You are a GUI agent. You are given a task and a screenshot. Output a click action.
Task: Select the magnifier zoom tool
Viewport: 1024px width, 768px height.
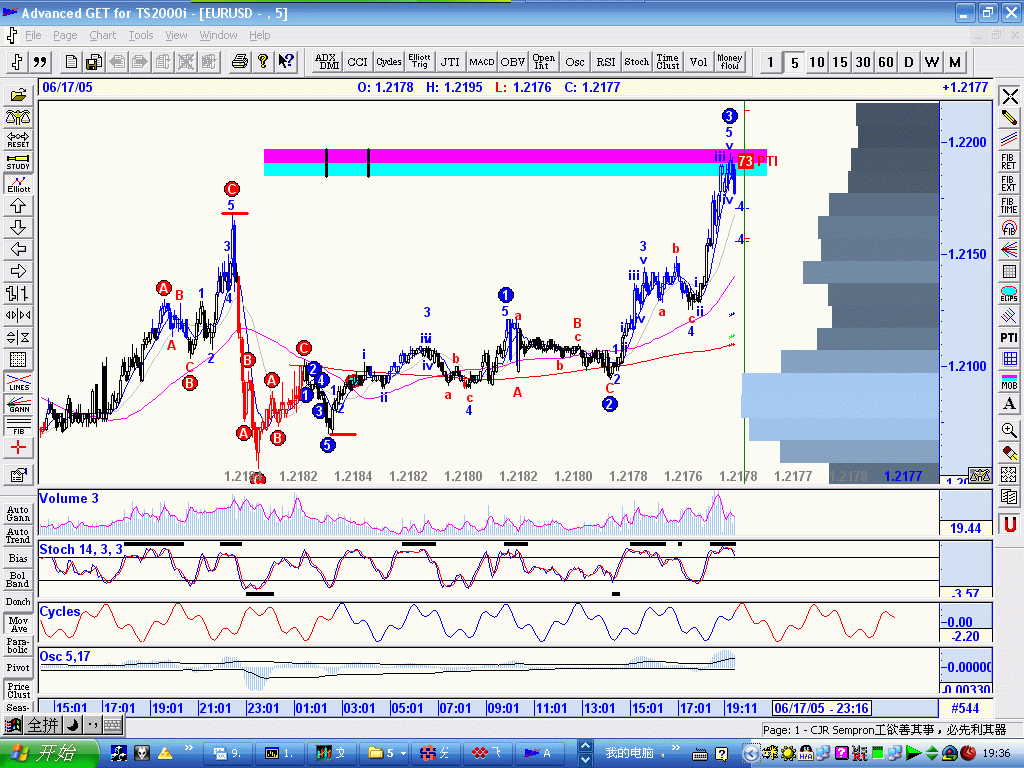click(x=1009, y=430)
